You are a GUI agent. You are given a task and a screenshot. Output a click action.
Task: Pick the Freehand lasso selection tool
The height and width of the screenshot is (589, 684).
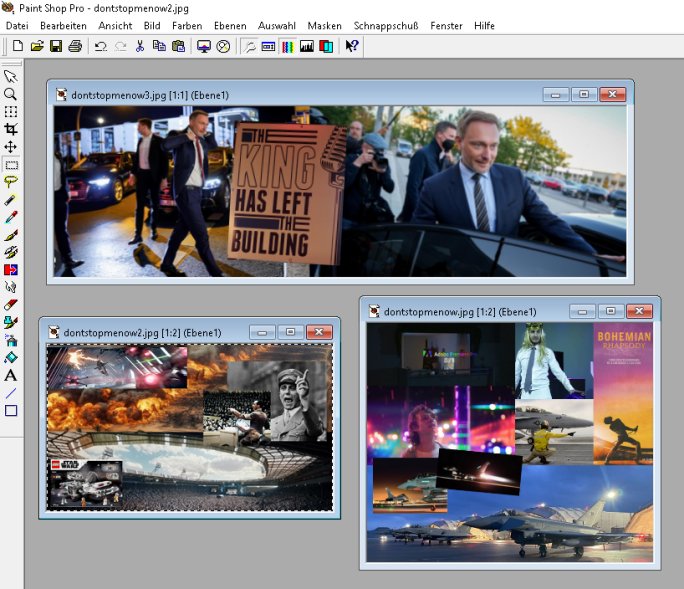11,182
